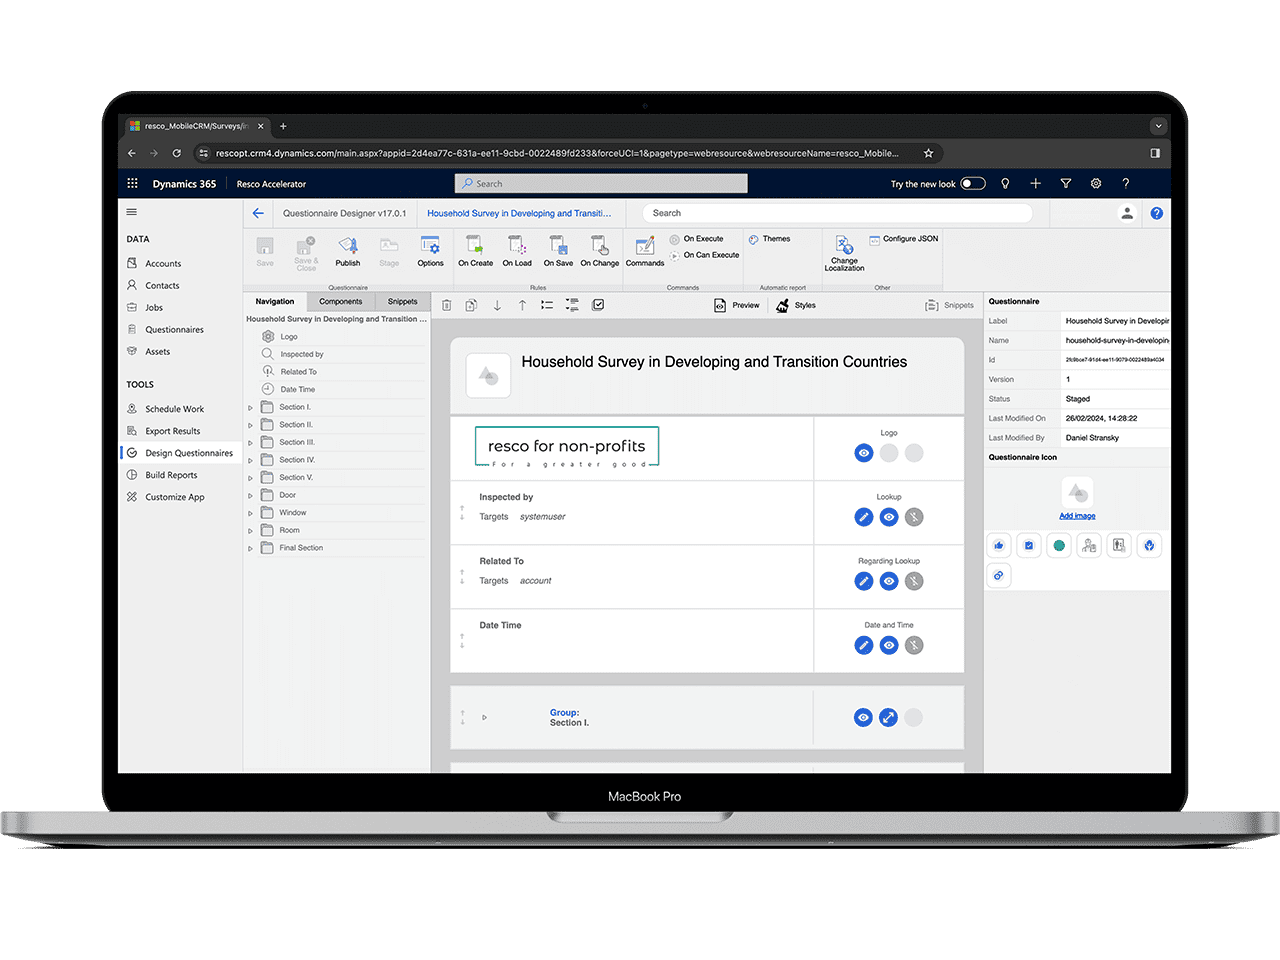Open Dynamics 365 settings gear
1280x960 pixels.
(1096, 184)
